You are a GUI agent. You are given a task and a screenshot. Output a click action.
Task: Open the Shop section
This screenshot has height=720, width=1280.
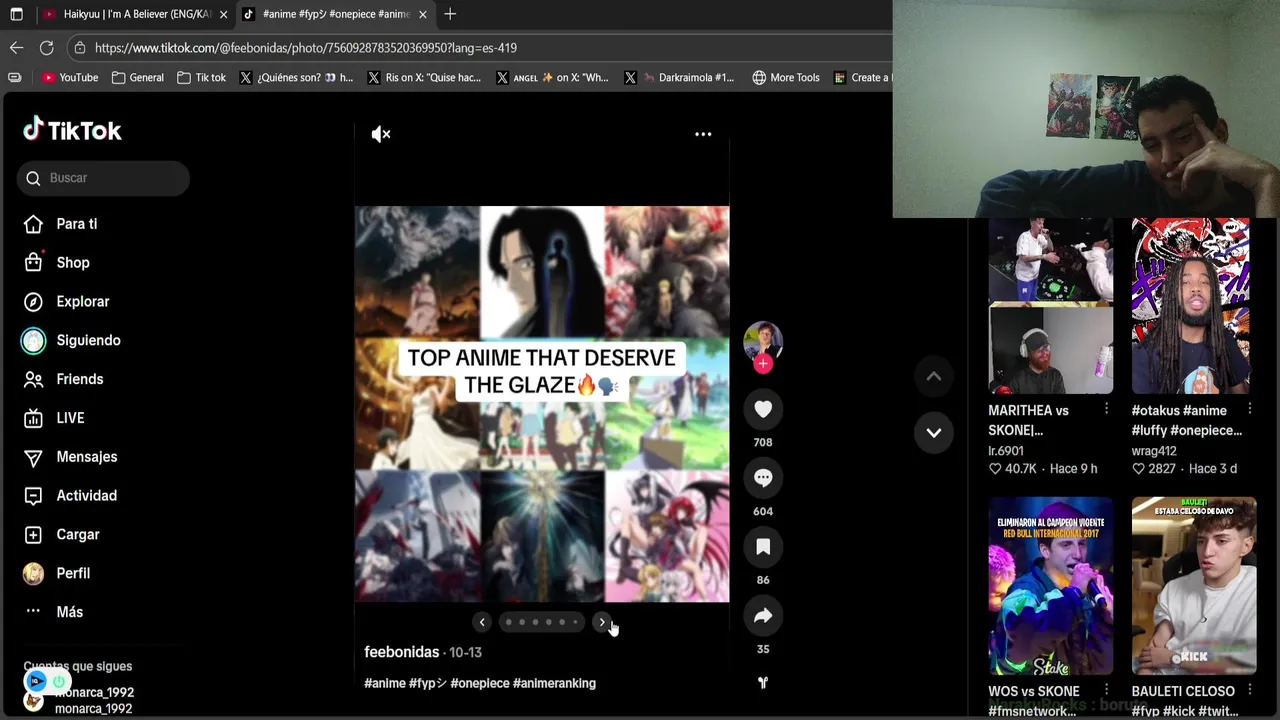click(x=57, y=262)
